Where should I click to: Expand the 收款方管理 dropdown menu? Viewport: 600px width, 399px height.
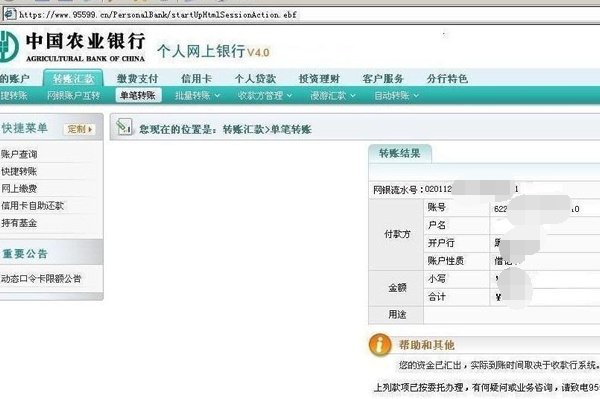tap(265, 95)
